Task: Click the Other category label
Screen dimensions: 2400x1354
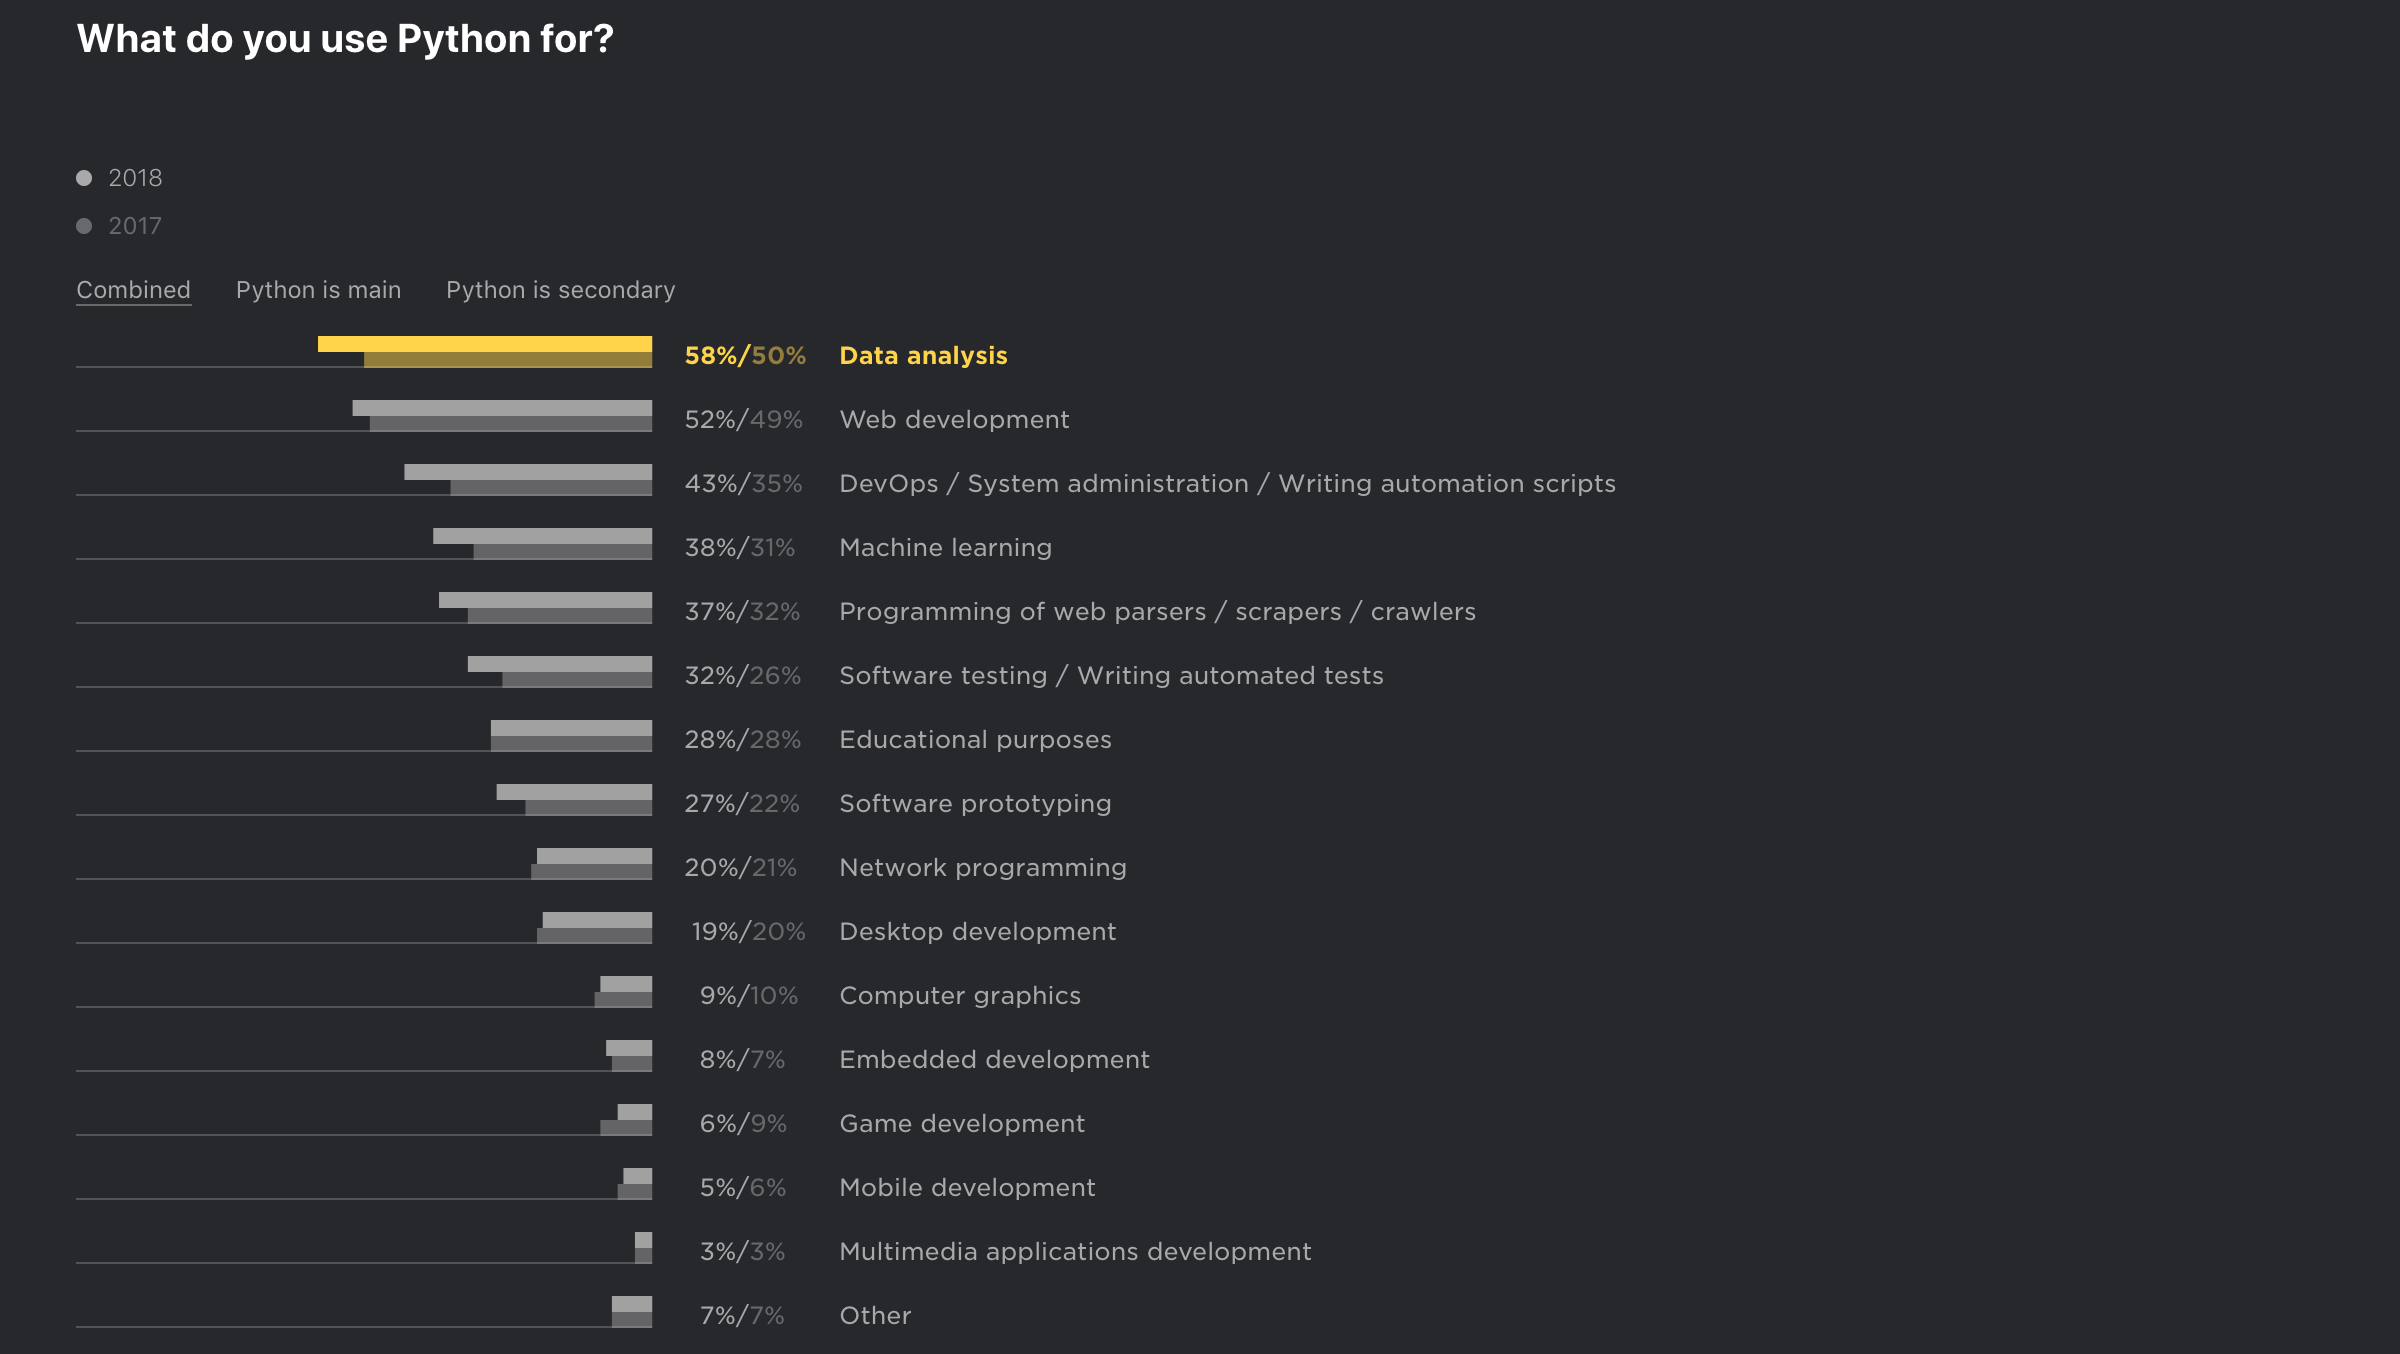Action: tap(875, 1316)
